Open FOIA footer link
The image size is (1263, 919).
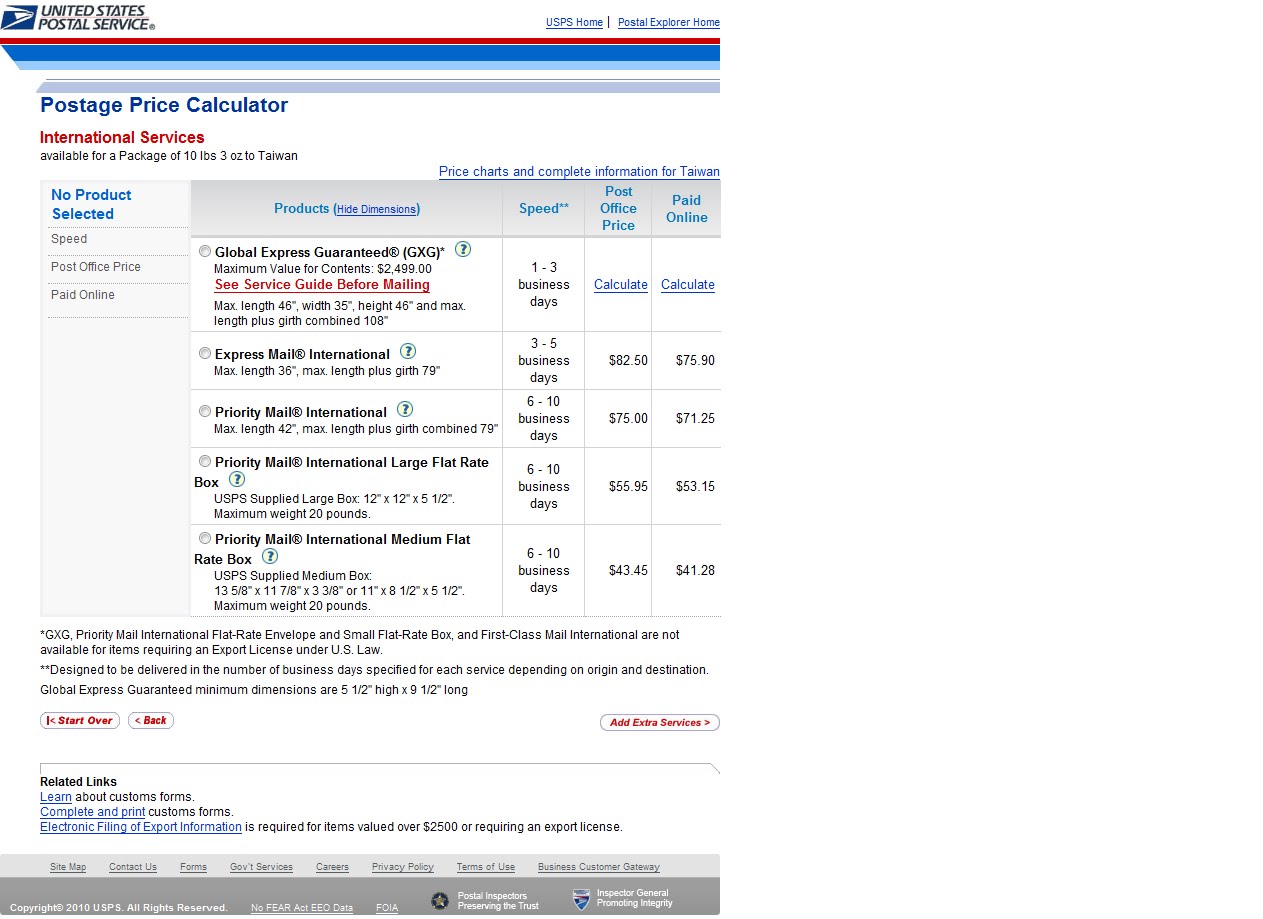[387, 908]
